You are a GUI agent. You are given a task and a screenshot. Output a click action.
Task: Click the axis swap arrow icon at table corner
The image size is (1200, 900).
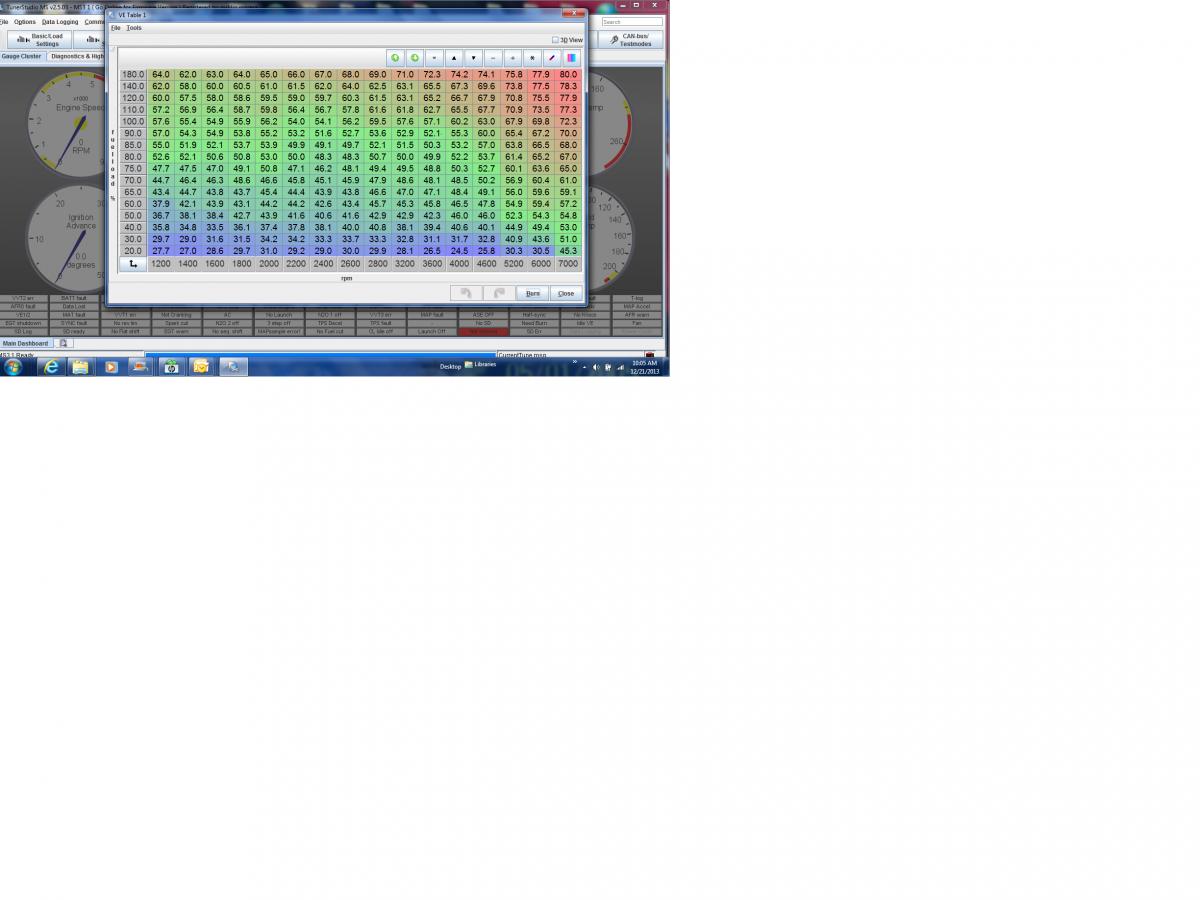pos(133,264)
